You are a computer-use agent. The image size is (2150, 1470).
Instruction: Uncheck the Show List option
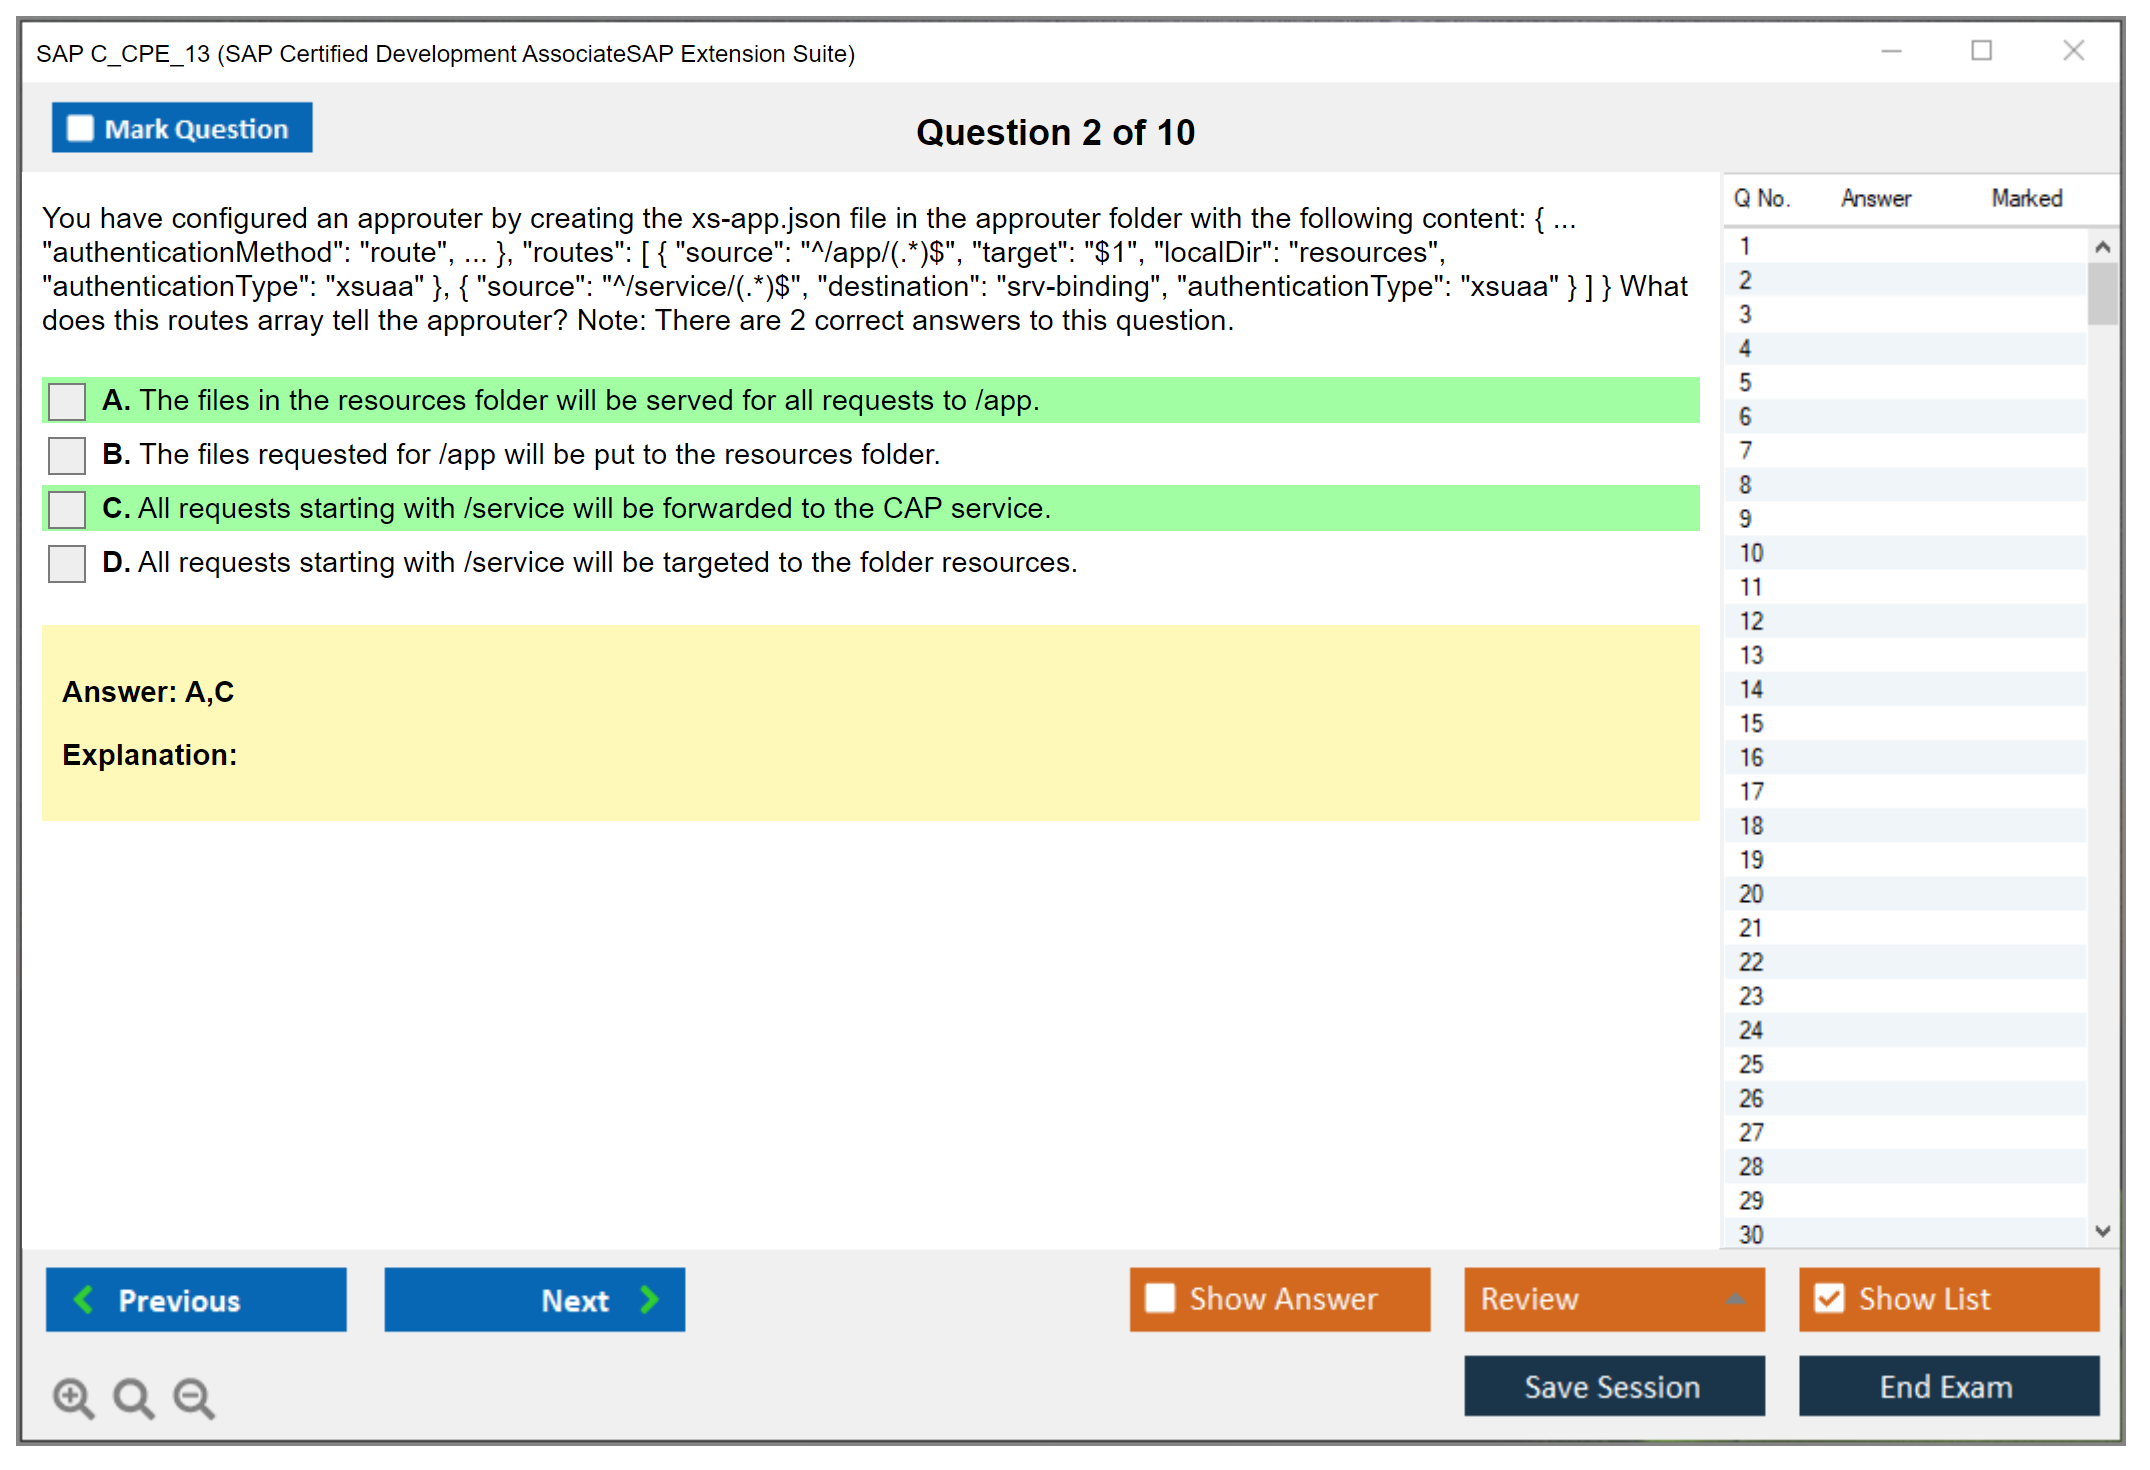click(x=1829, y=1298)
